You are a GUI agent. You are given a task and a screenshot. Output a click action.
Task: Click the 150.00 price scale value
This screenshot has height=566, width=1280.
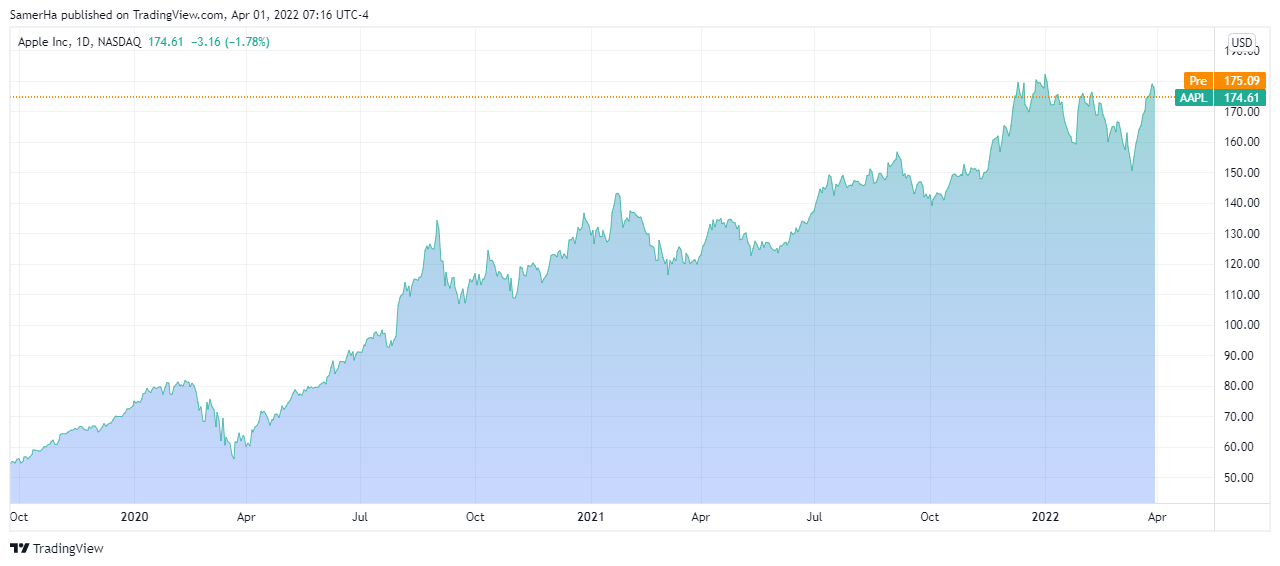(x=1240, y=173)
